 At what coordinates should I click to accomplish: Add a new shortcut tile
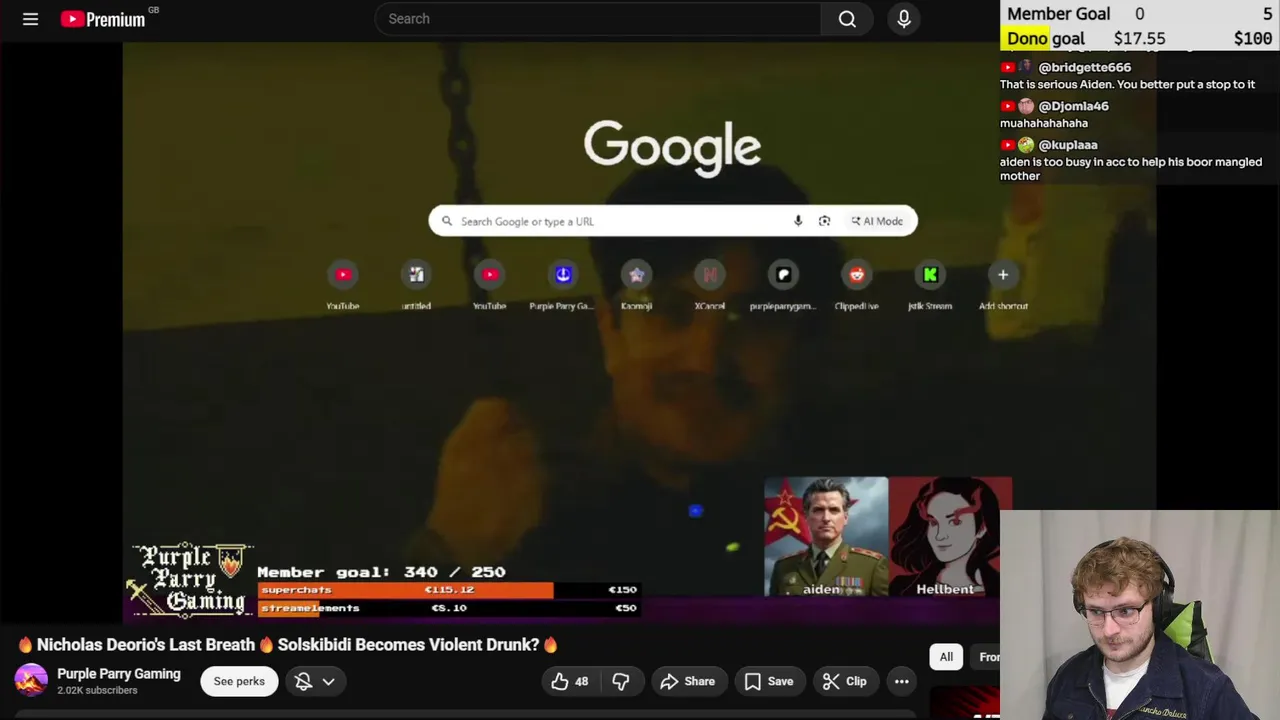point(1003,285)
